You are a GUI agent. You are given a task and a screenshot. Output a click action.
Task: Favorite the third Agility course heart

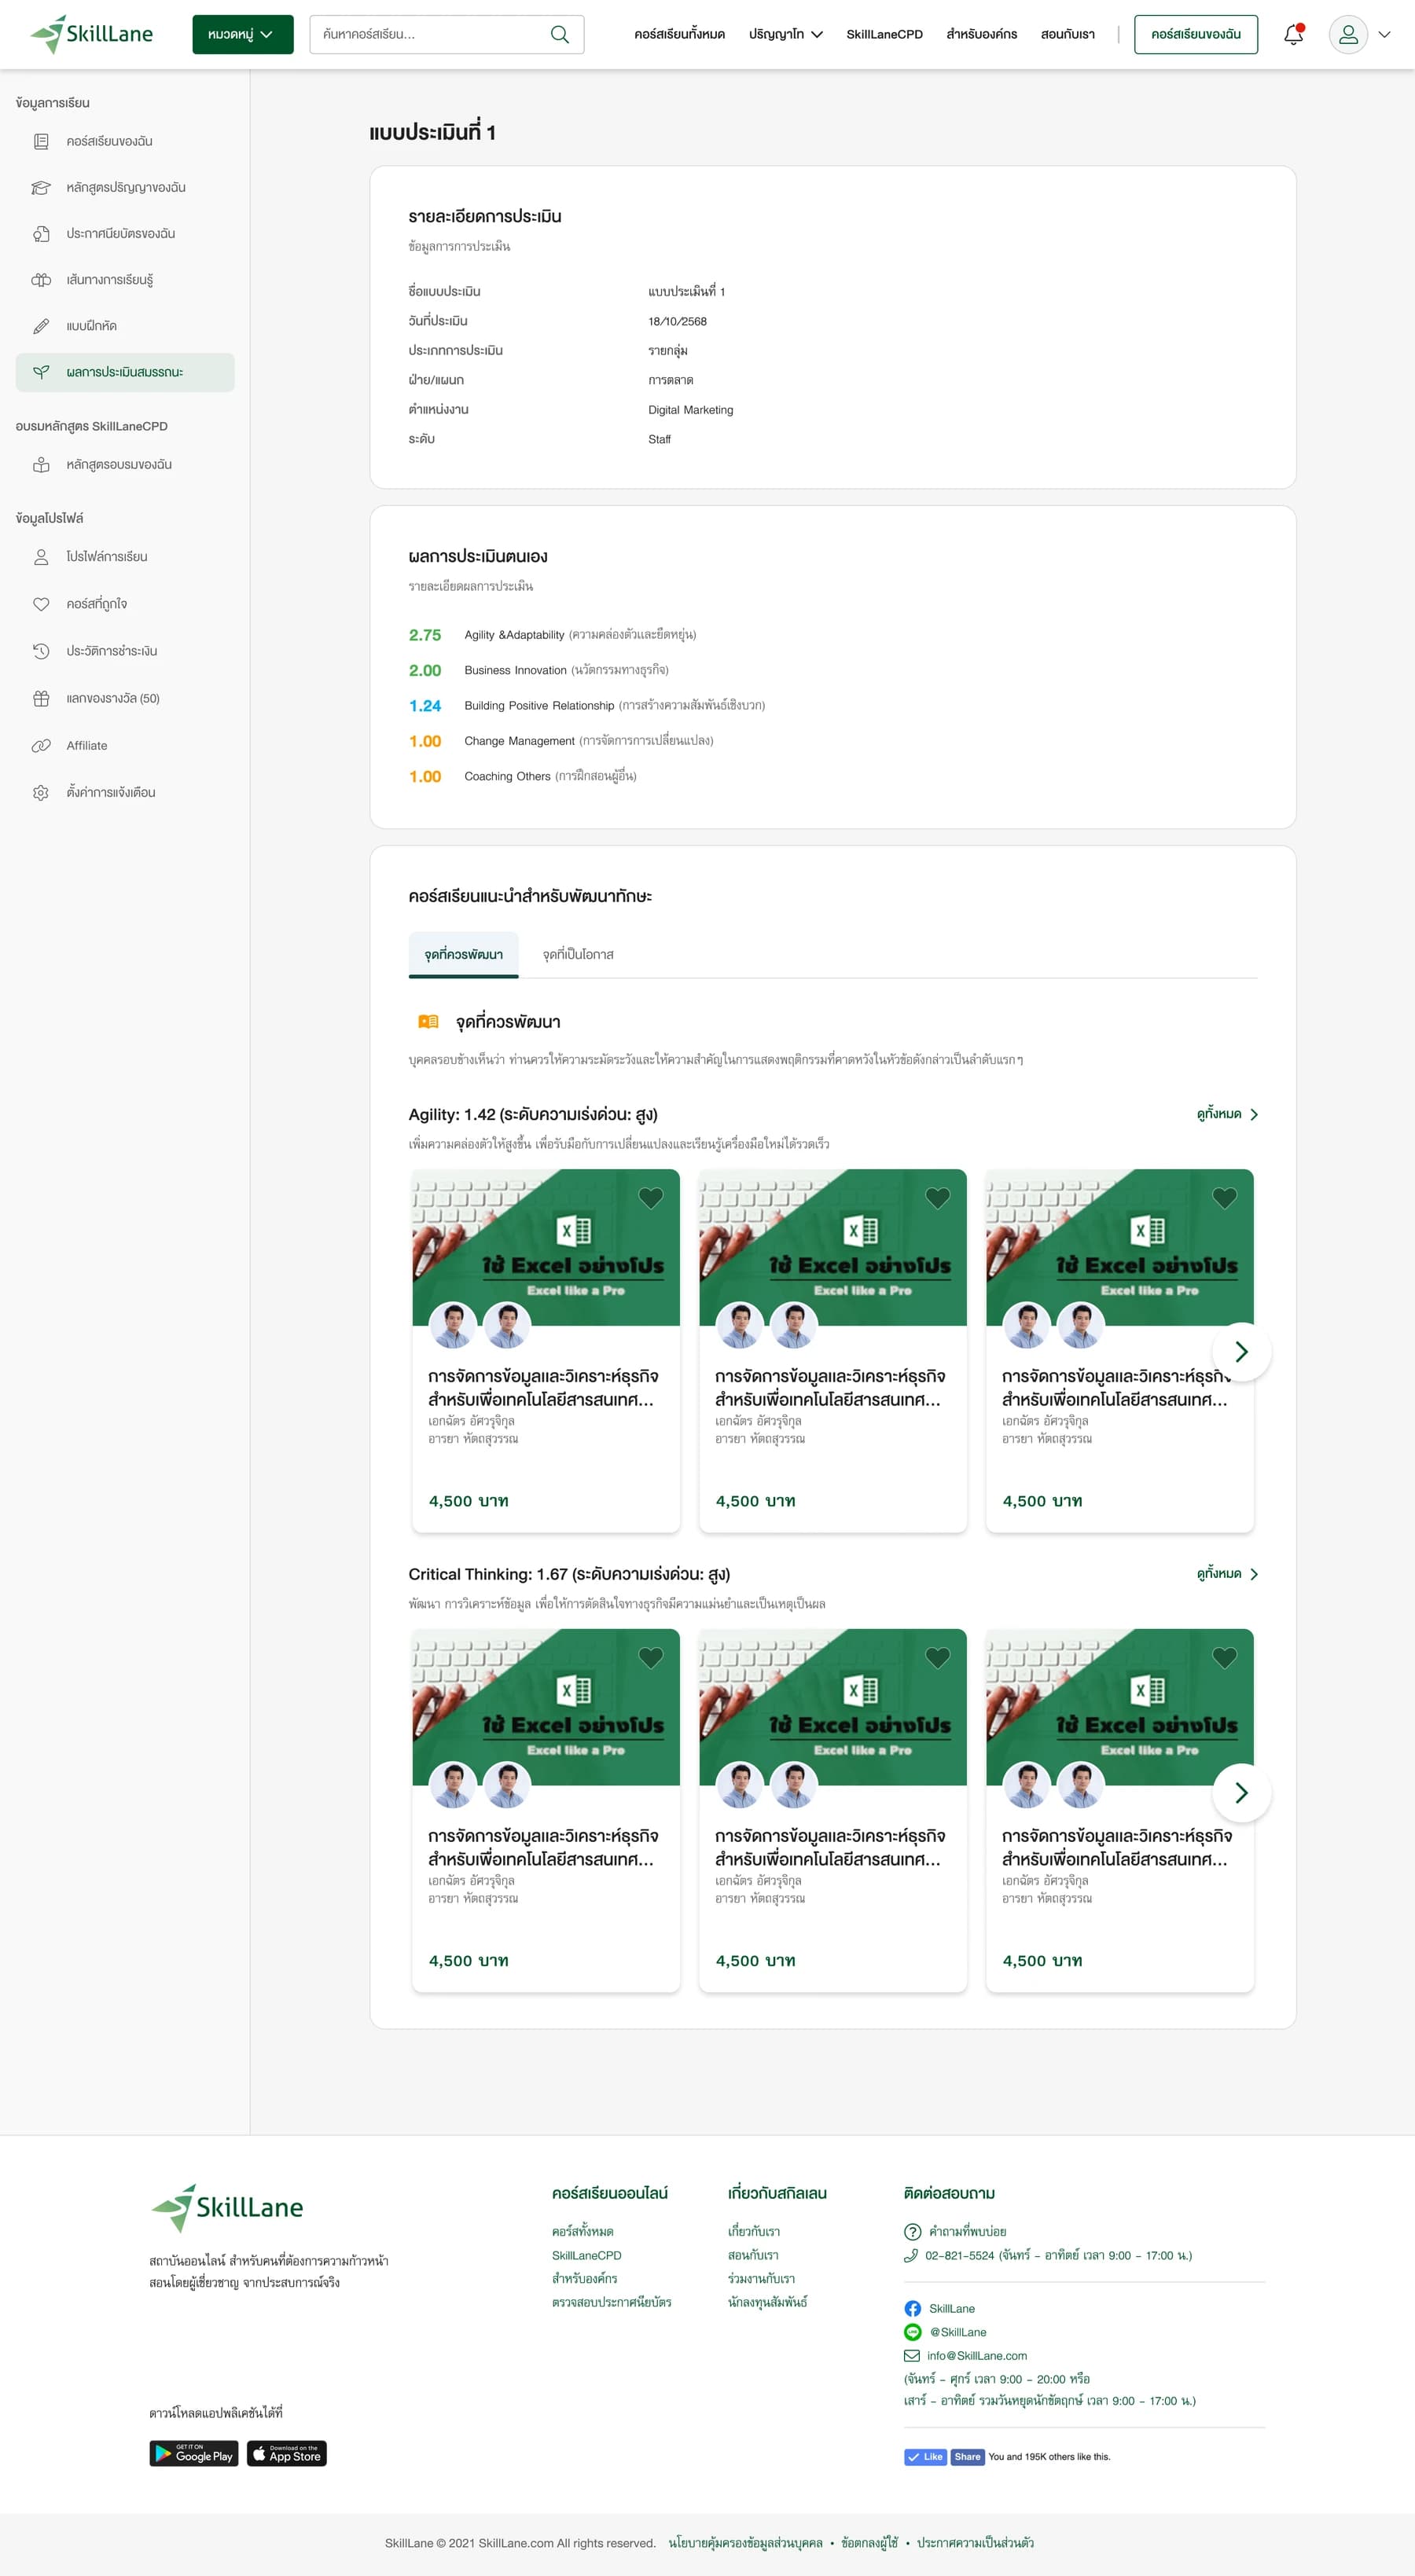(x=1225, y=1197)
